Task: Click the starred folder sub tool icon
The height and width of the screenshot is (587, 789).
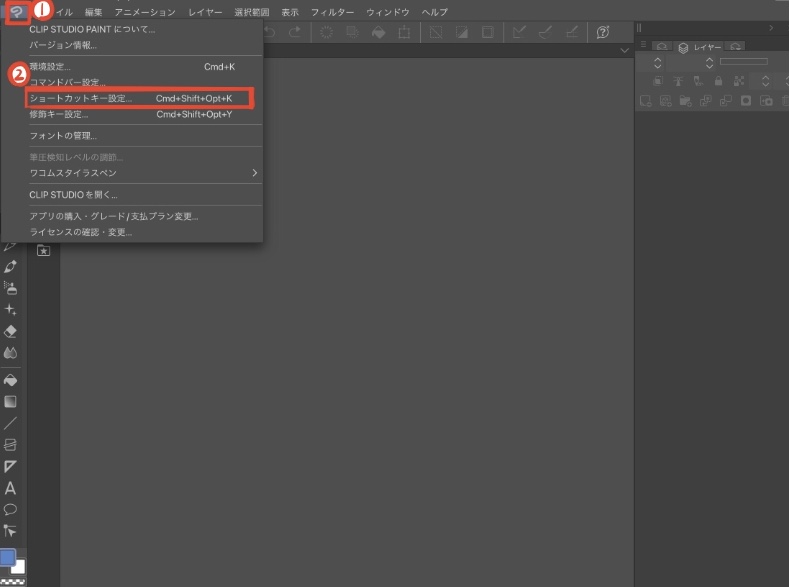Action: pyautogui.click(x=44, y=250)
